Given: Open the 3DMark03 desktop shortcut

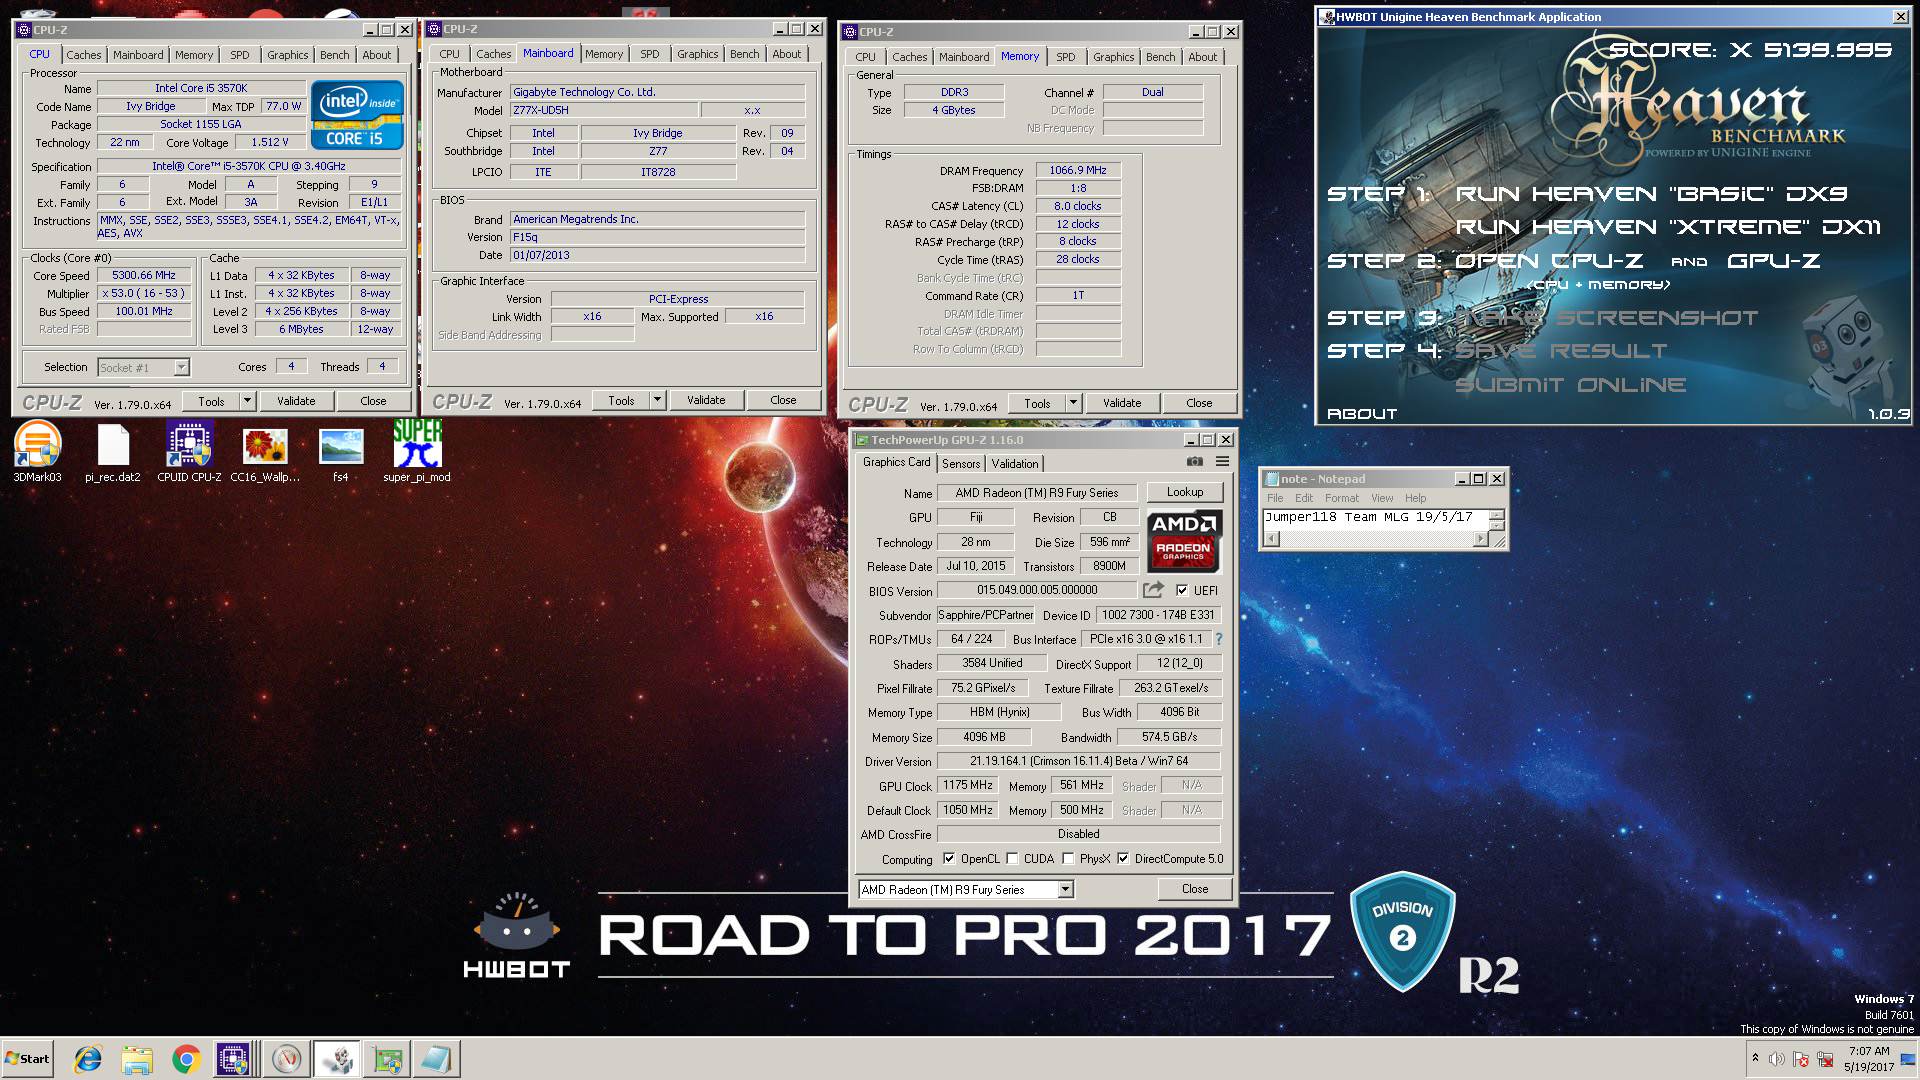Looking at the screenshot, I should pyautogui.click(x=38, y=452).
